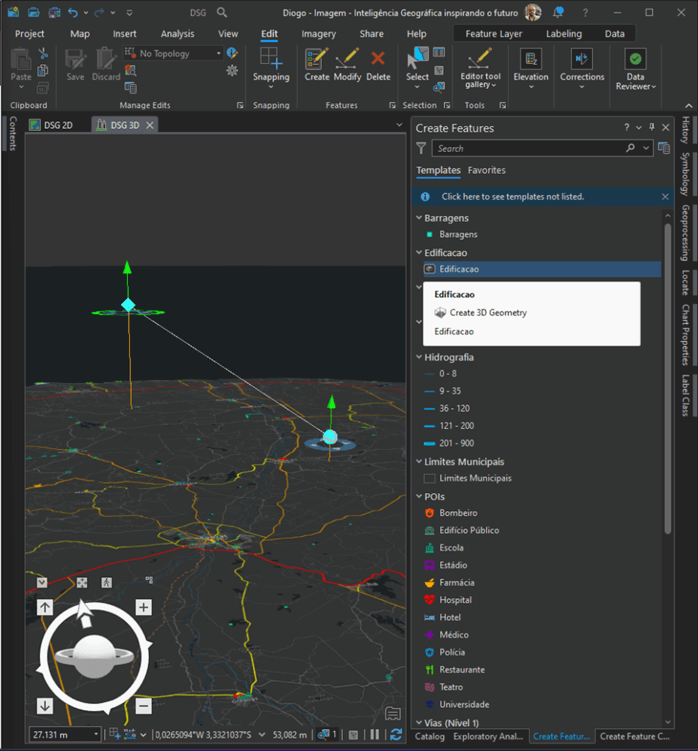Click the filter templates funnel icon
This screenshot has height=751, width=698.
coord(422,148)
